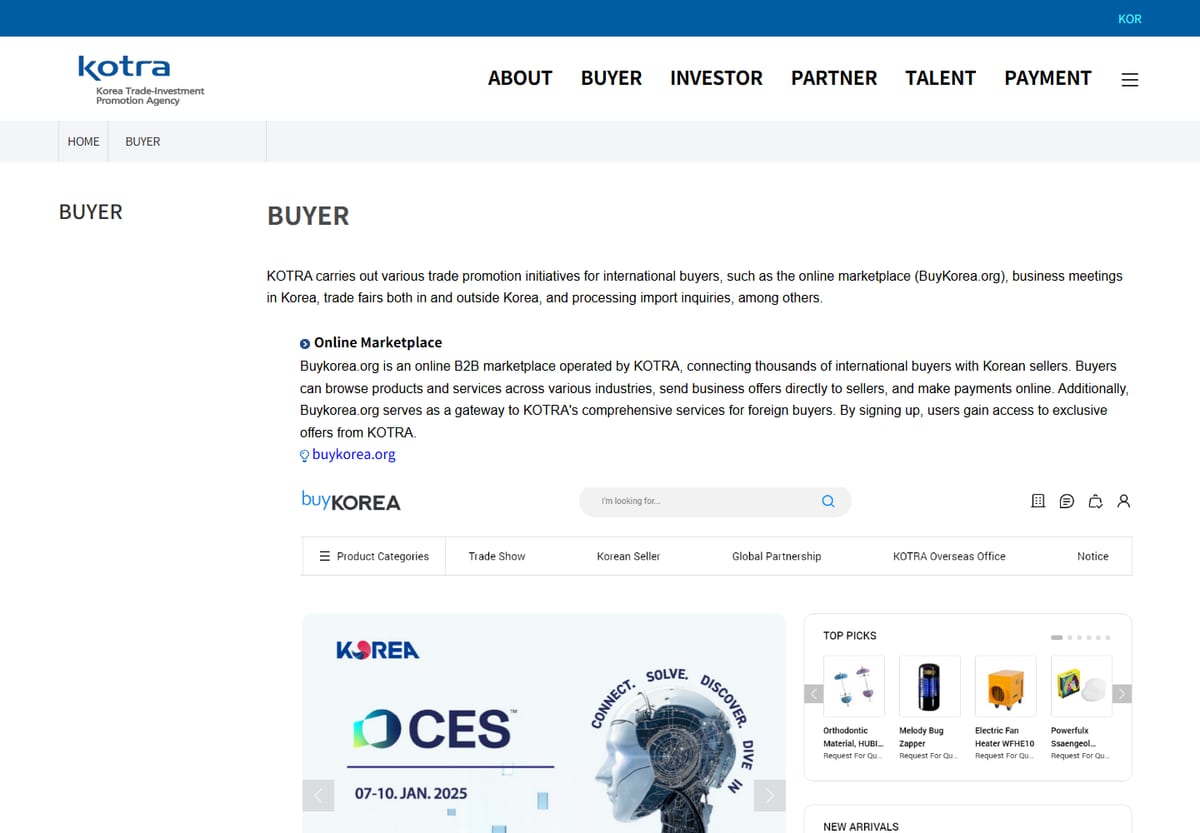Image resolution: width=1200 pixels, height=833 pixels.
Task: Click the 'Melody Bug Zapper' product title
Action: [x=921, y=737]
